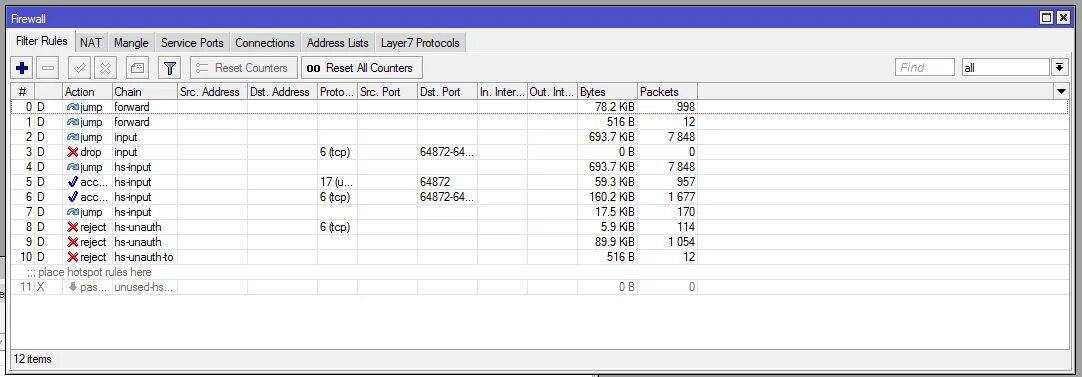This screenshot has width=1082, height=377.
Task: Click the disable rule X icon
Action: (105, 68)
